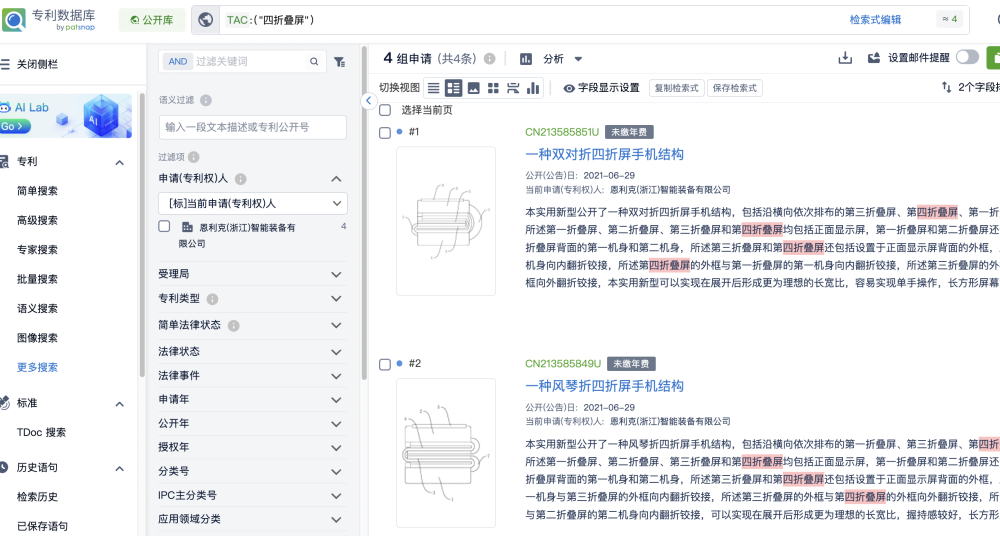The image size is (1000, 536).
Task: Click the download results icon
Action: [845, 59]
